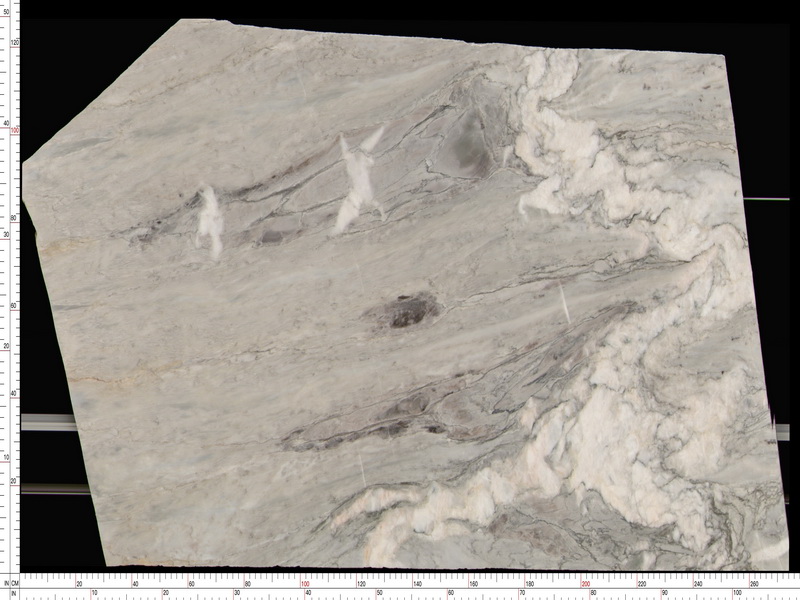Click the red 100 on vertical CM ruler
This screenshot has height=600, width=800.
15,130
